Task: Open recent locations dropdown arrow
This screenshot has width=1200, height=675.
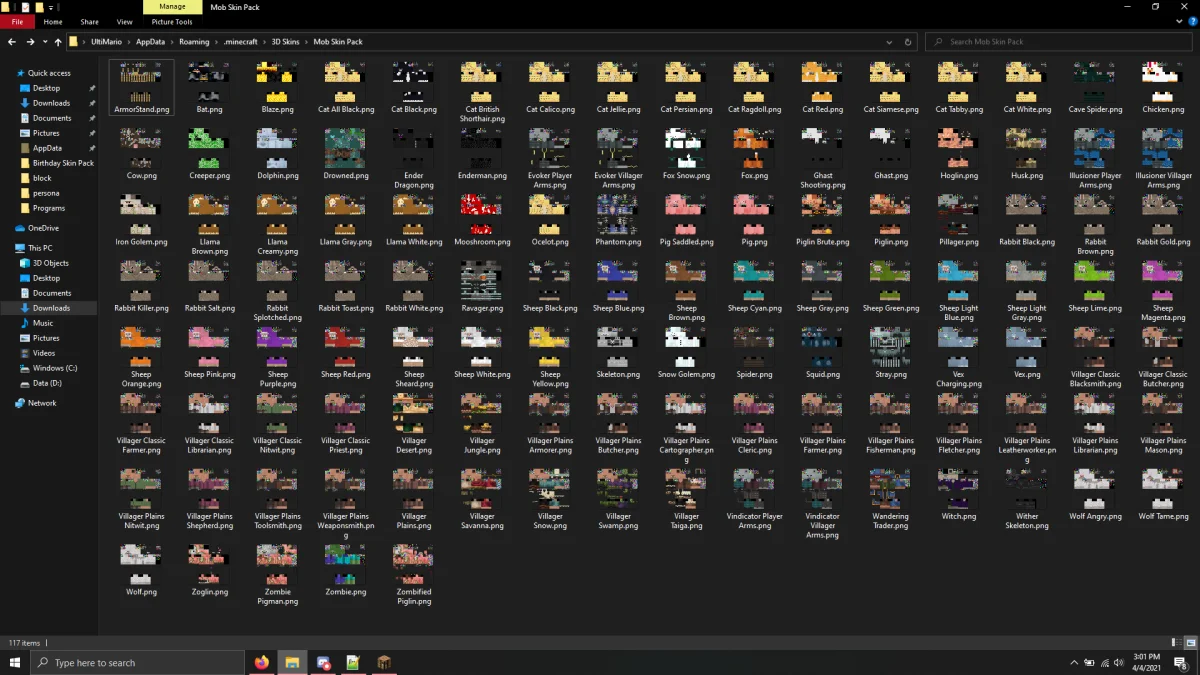Action: point(45,42)
